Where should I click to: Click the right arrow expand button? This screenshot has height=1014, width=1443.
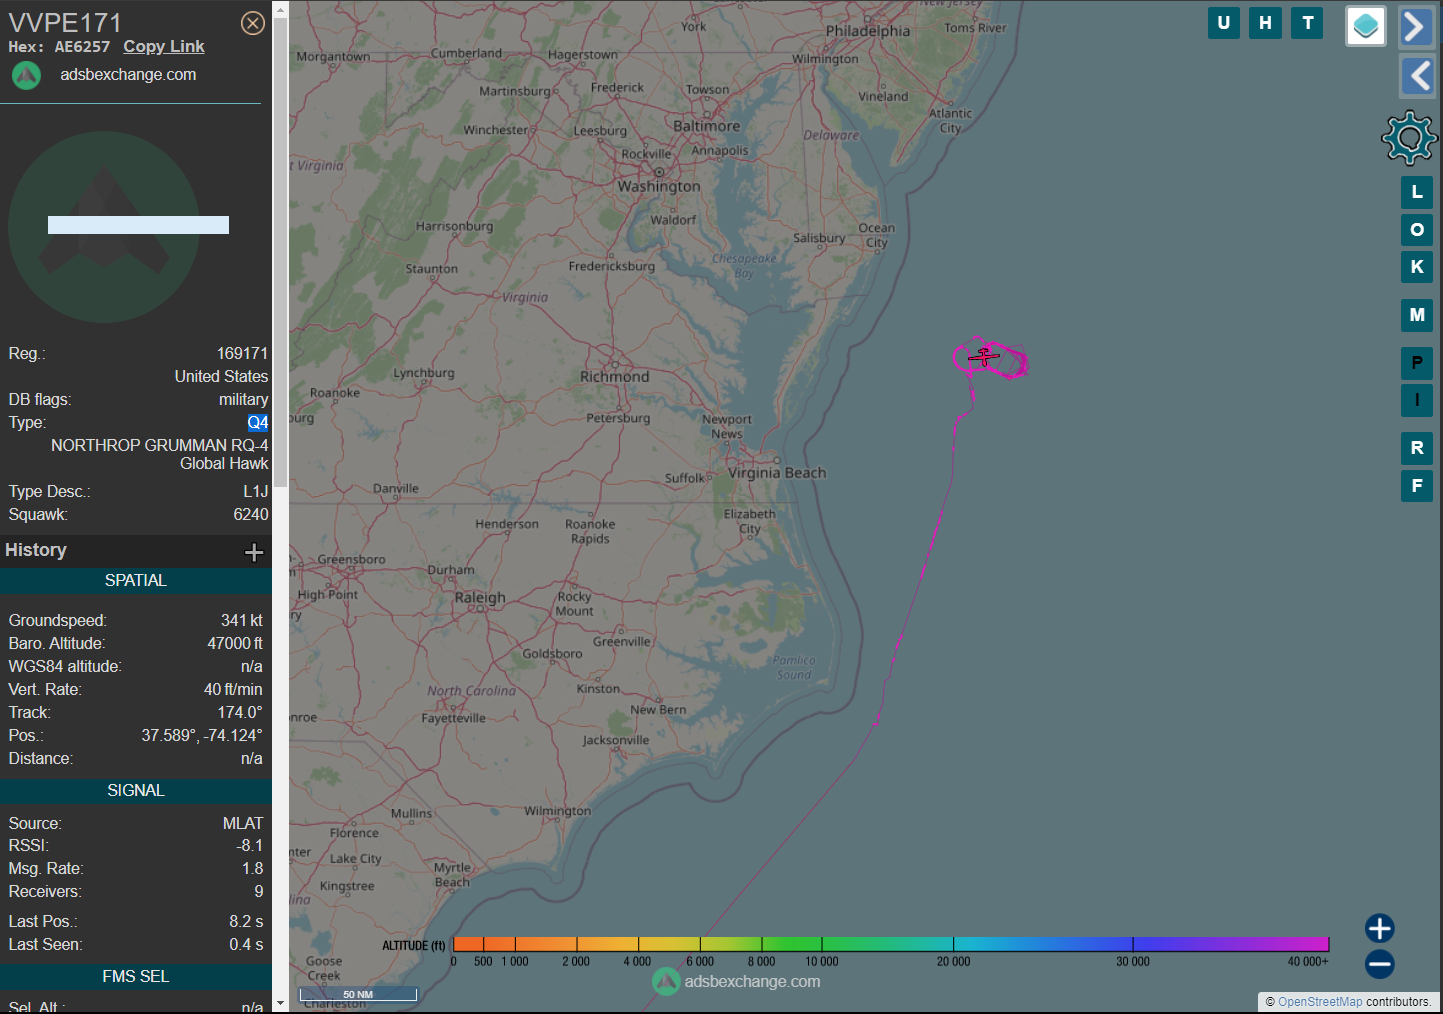pyautogui.click(x=1417, y=27)
